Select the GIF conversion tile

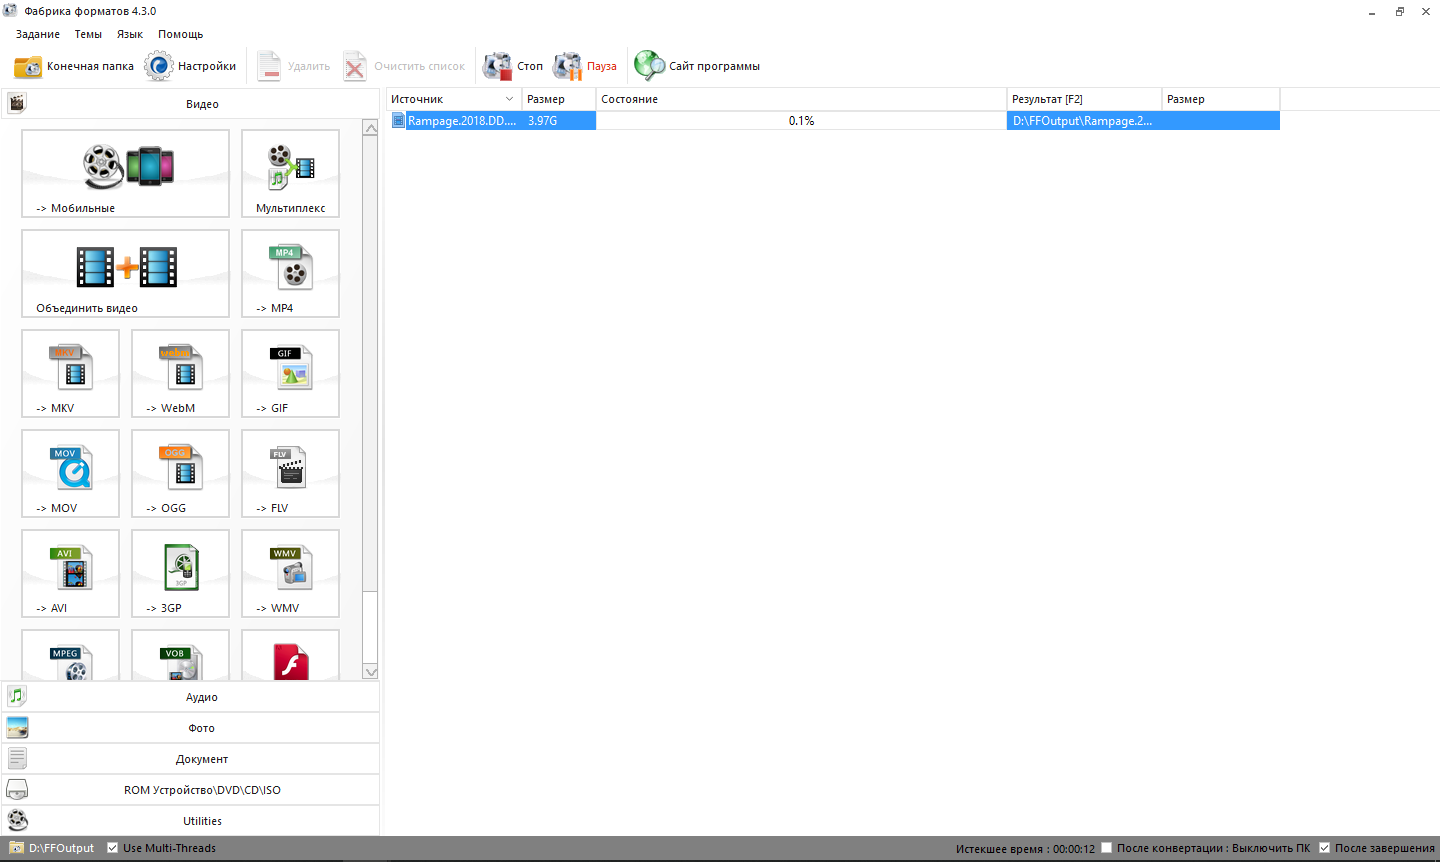290,373
